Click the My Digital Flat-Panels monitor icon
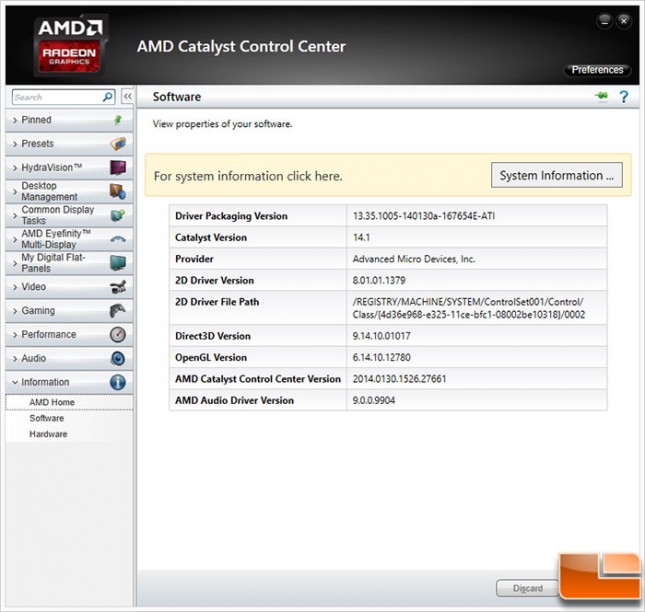The width and height of the screenshot is (645, 612). click(118, 263)
